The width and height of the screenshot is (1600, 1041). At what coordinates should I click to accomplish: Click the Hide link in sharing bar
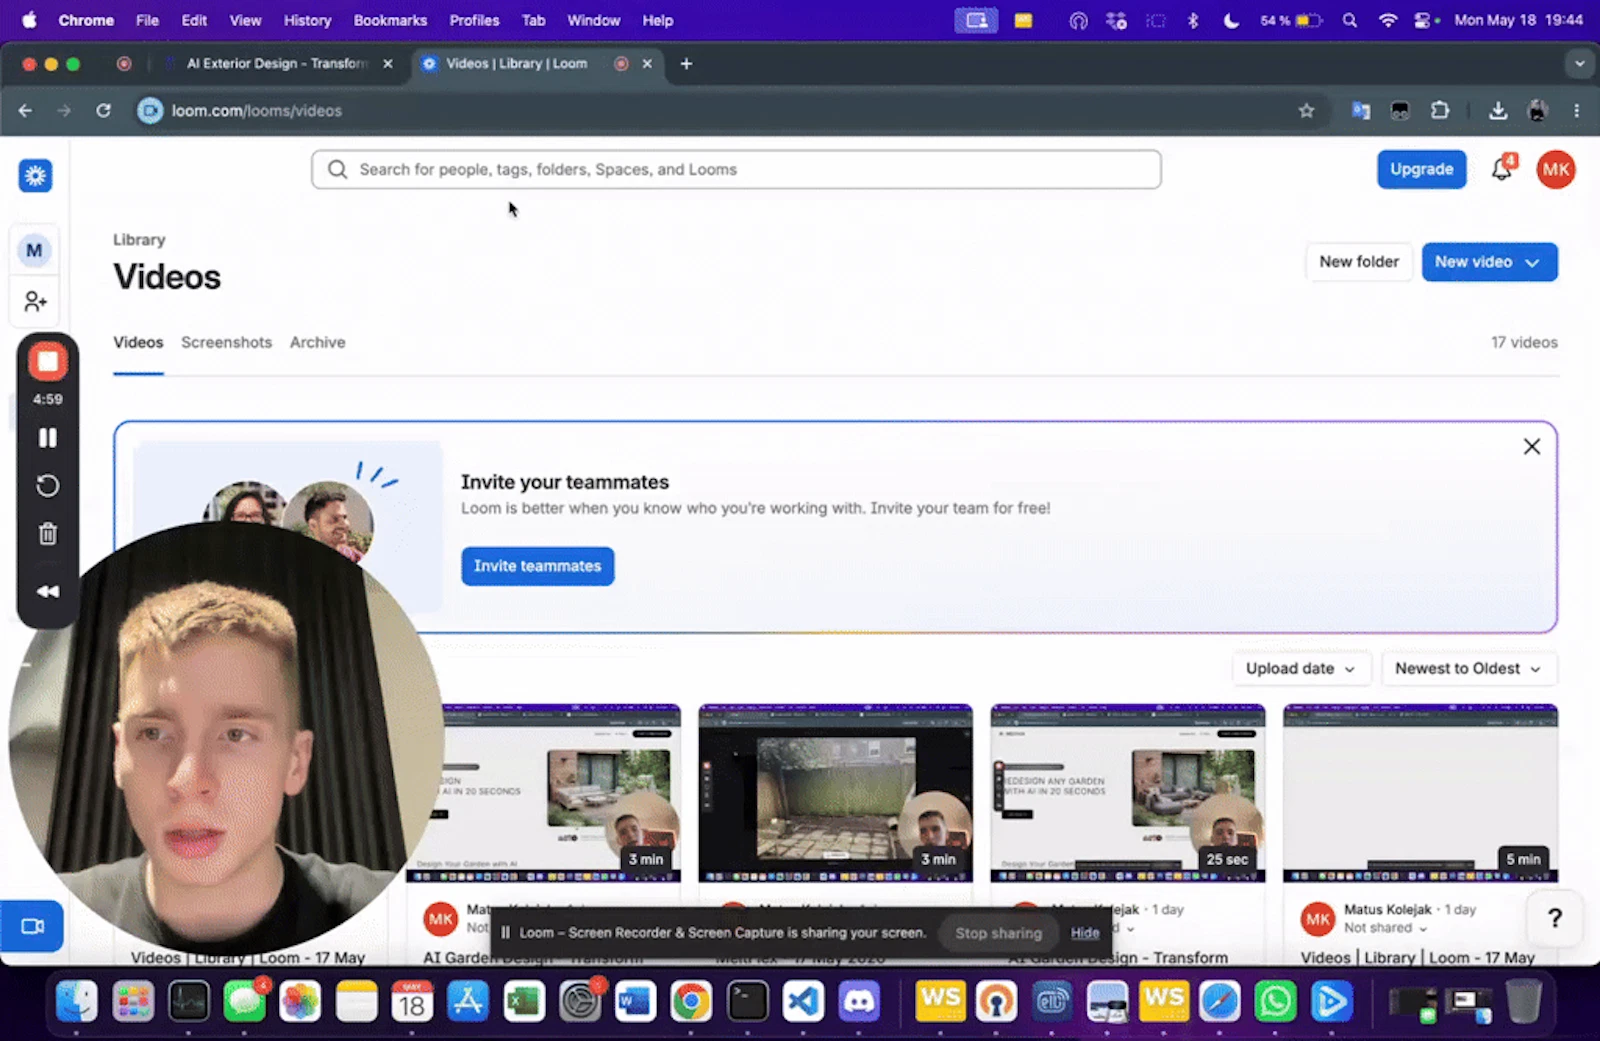click(1085, 933)
